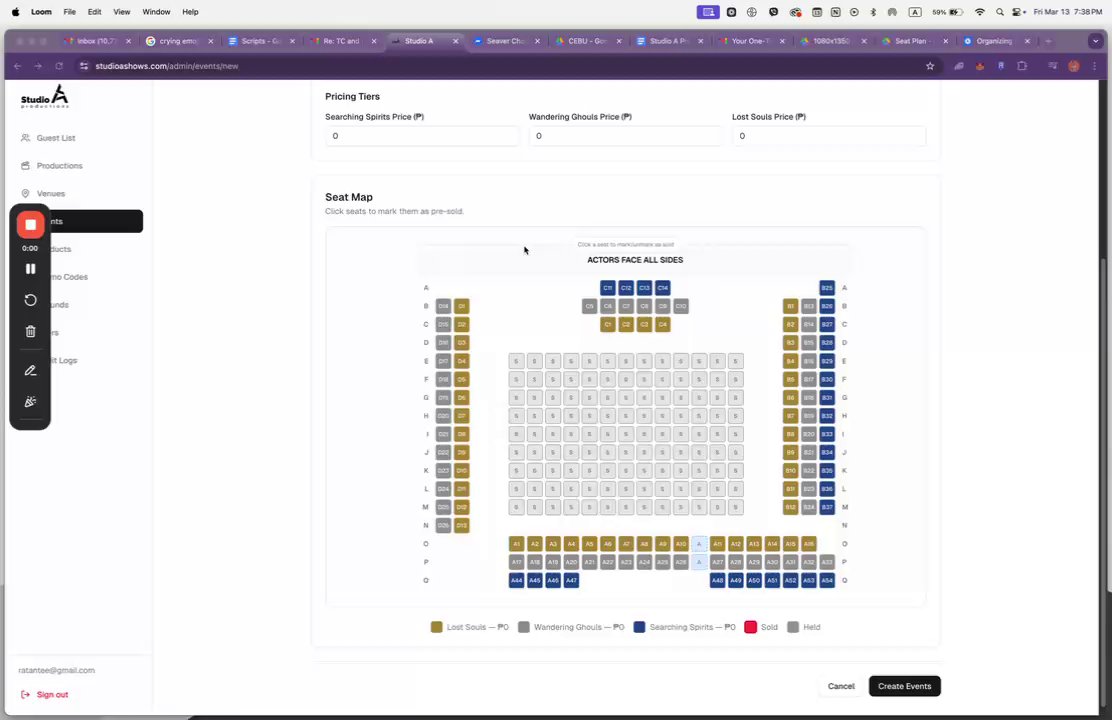Mark seat C11 as pre-sold

608,288
